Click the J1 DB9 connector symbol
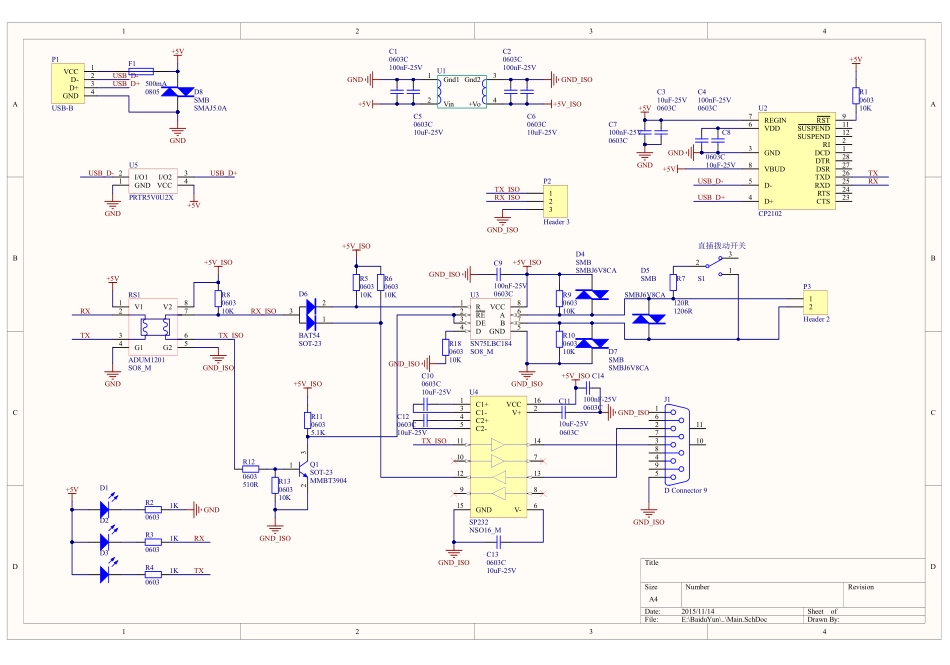Screen dimensions: 950x665 point(677,445)
